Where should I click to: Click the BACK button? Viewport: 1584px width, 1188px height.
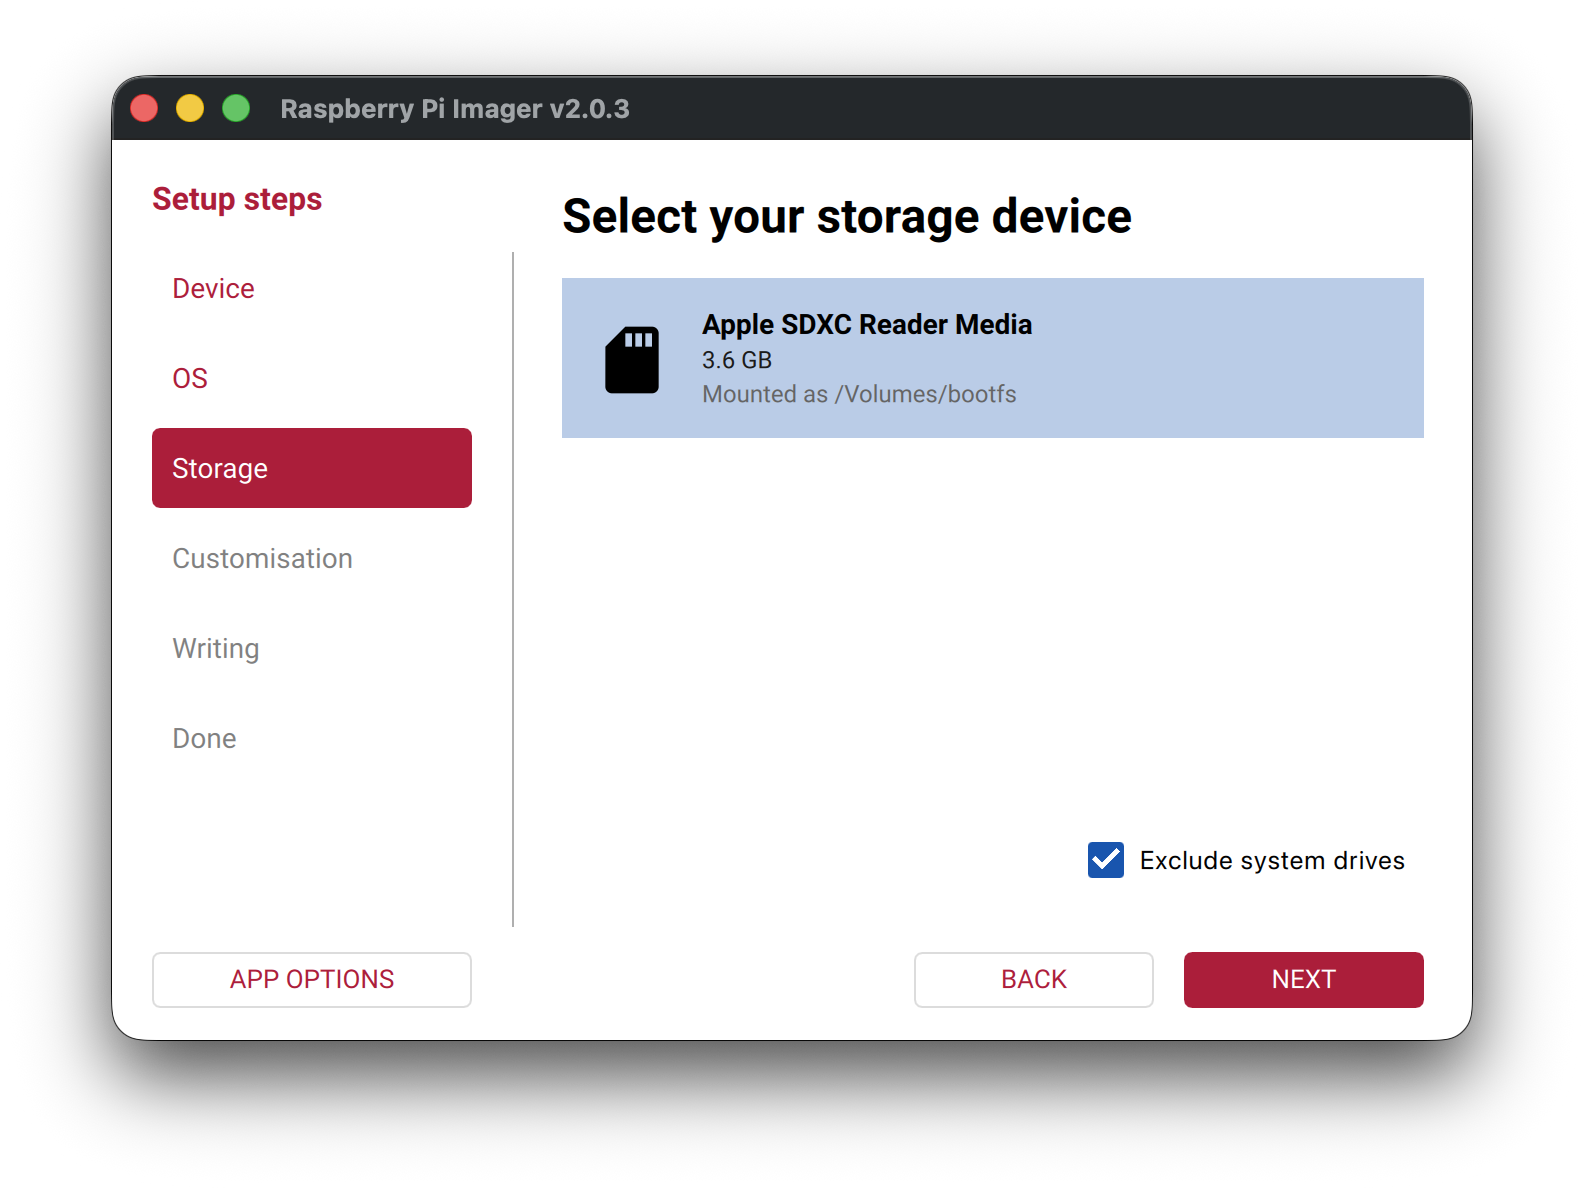(x=1034, y=980)
